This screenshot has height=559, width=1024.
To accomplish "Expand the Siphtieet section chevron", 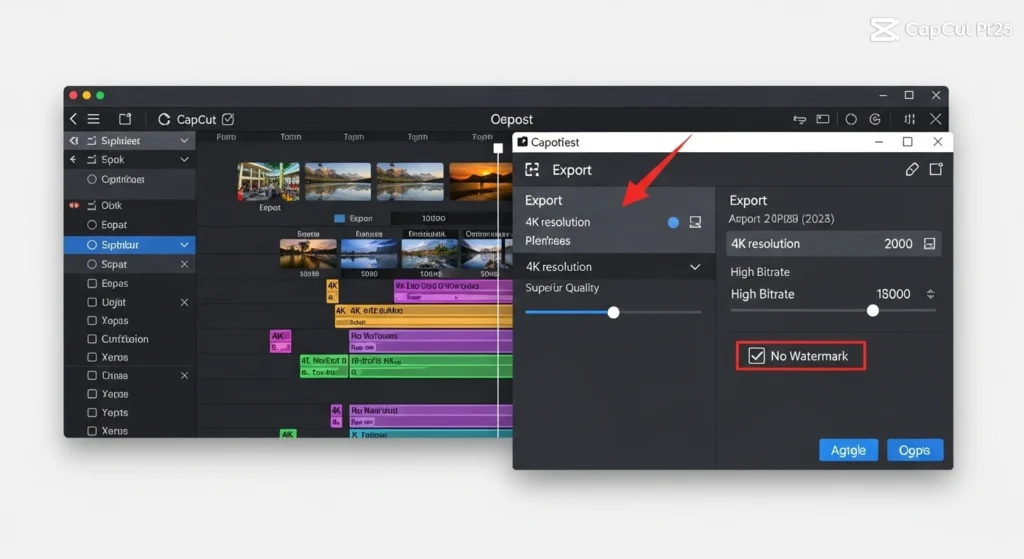I will coord(184,140).
